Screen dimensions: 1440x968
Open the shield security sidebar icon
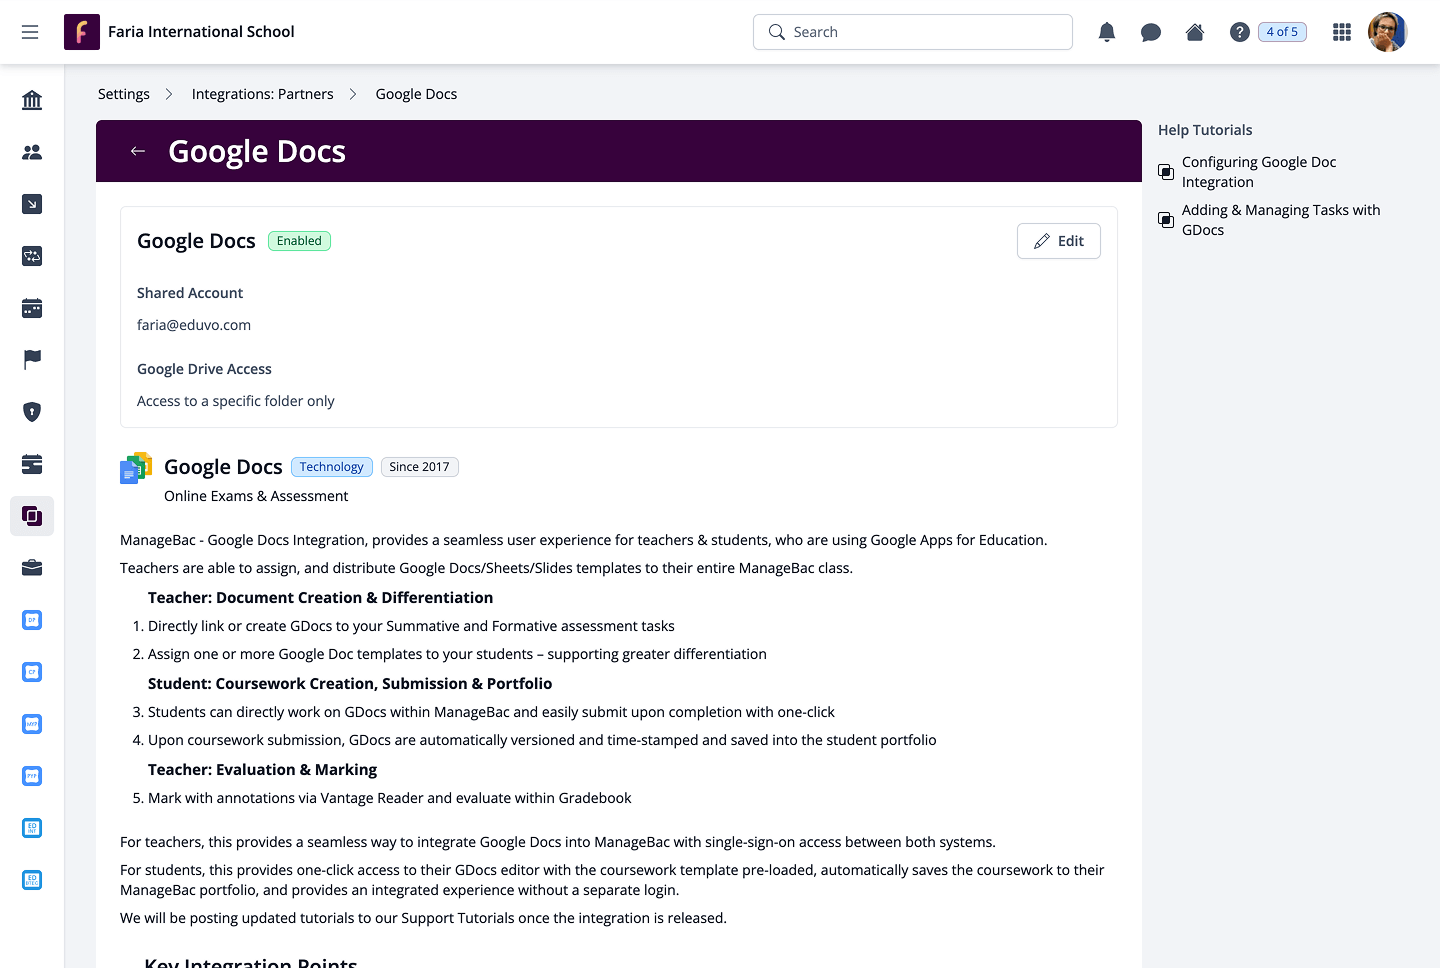32,412
